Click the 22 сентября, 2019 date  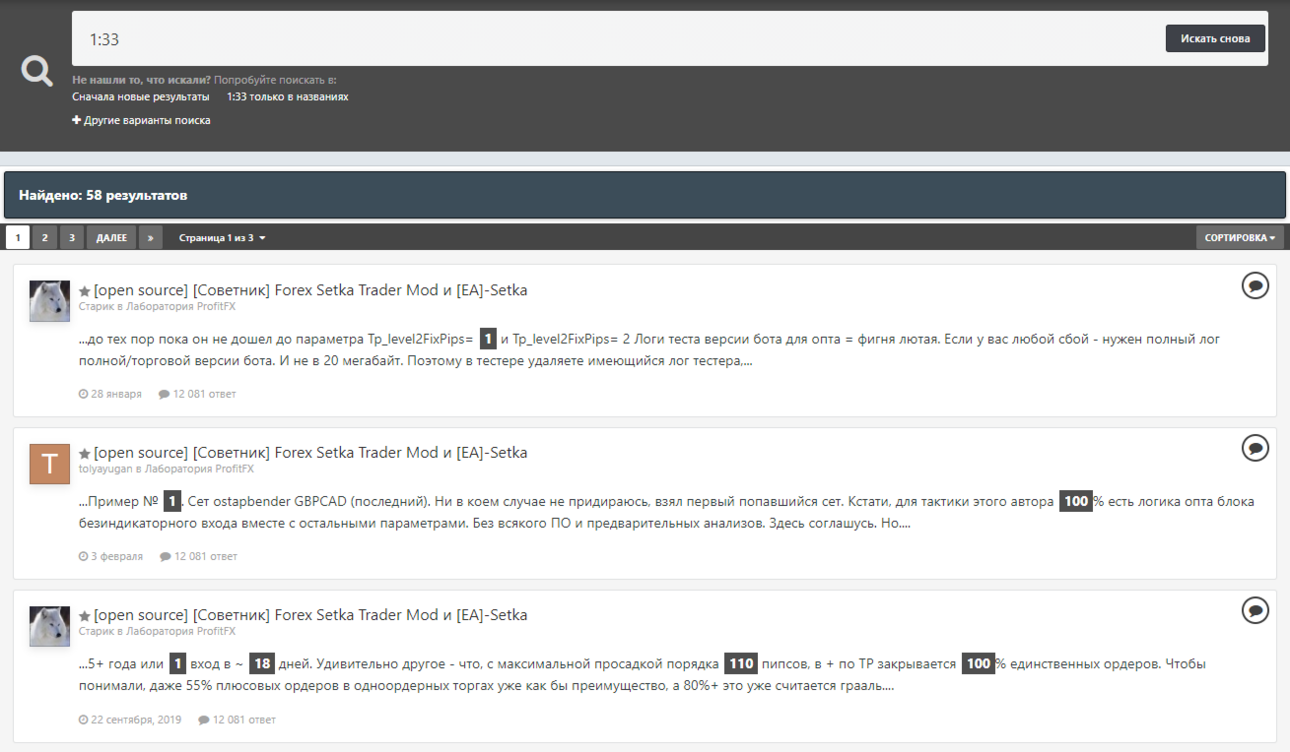[x=136, y=720]
